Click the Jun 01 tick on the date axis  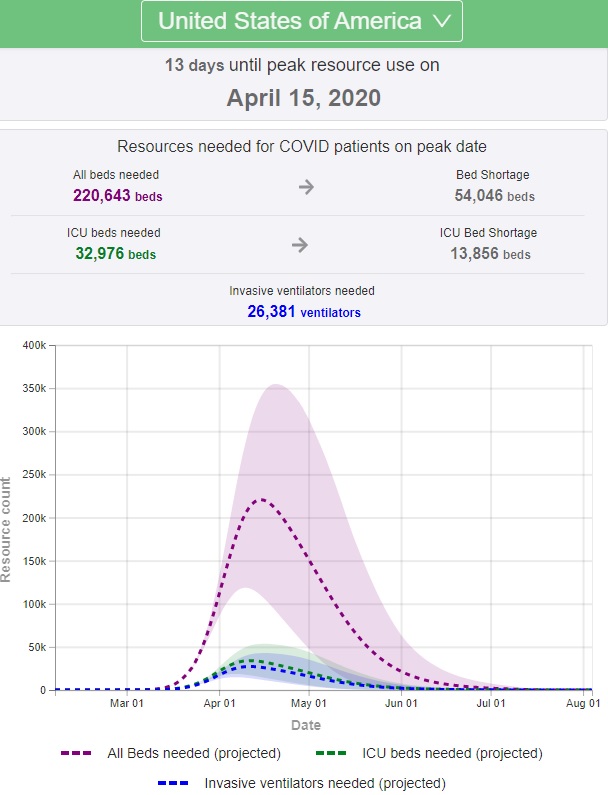click(x=401, y=704)
